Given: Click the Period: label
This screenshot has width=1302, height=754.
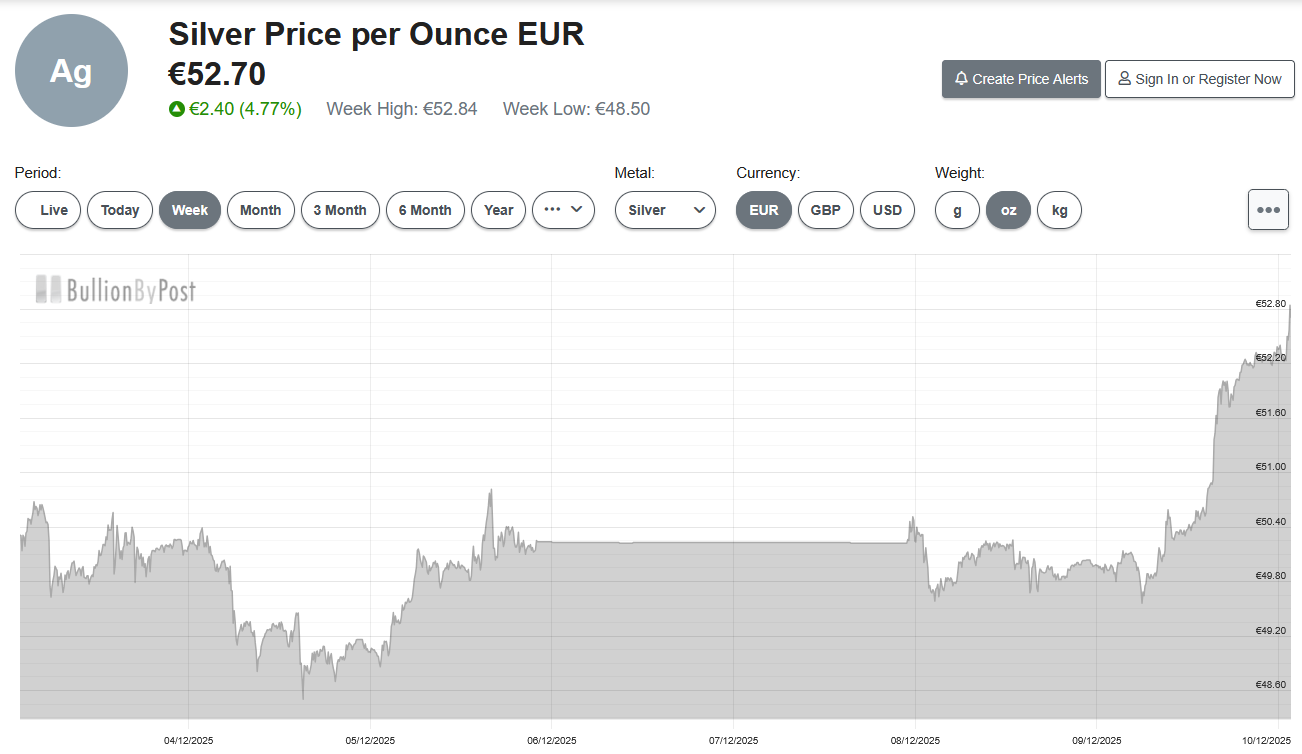Looking at the screenshot, I should tap(38, 173).
